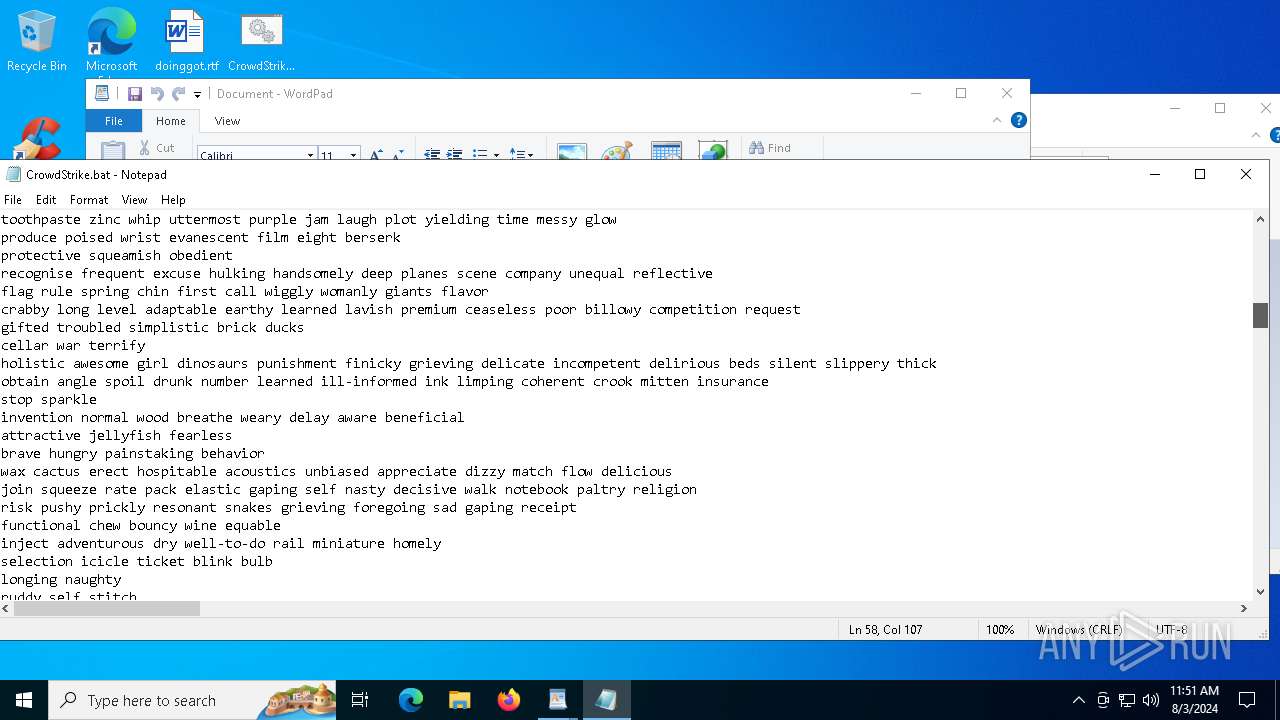This screenshot has width=1280, height=720.
Task: Open the font size 11 dropdown
Action: [x=353, y=155]
